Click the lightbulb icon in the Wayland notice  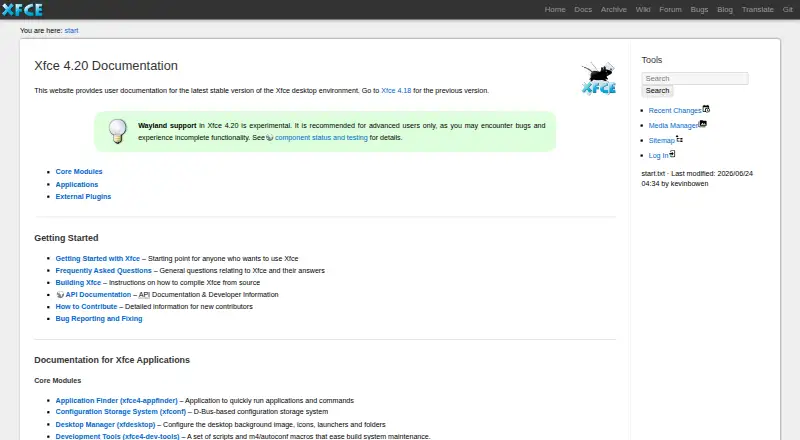pyautogui.click(x=118, y=131)
